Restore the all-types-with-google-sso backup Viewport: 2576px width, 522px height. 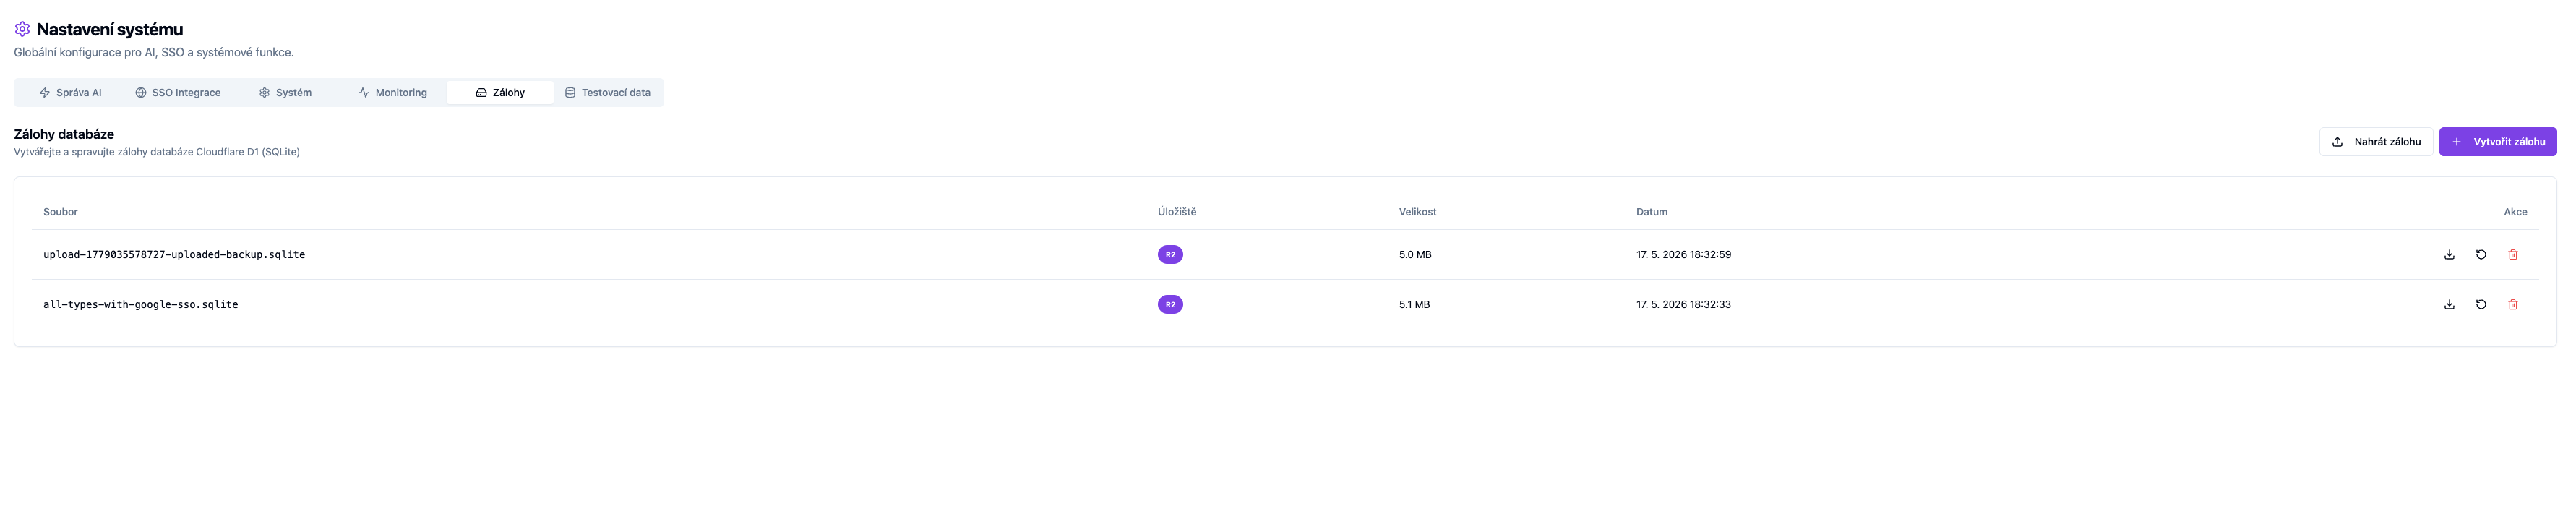(2481, 305)
